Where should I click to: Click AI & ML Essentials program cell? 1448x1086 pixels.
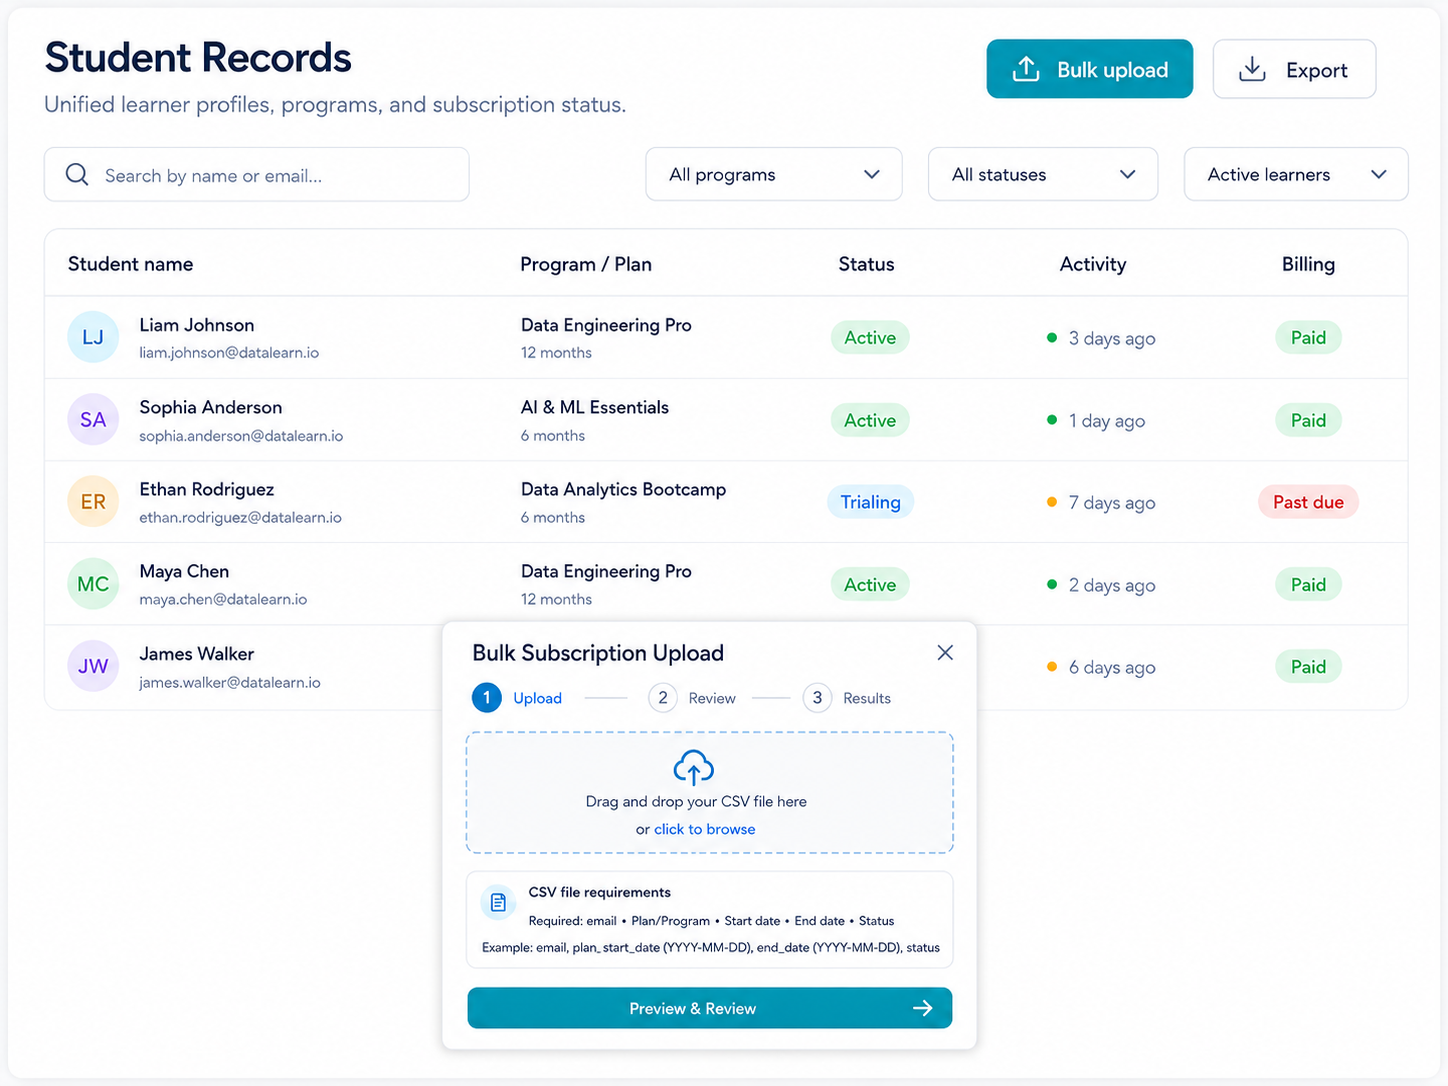click(x=595, y=407)
